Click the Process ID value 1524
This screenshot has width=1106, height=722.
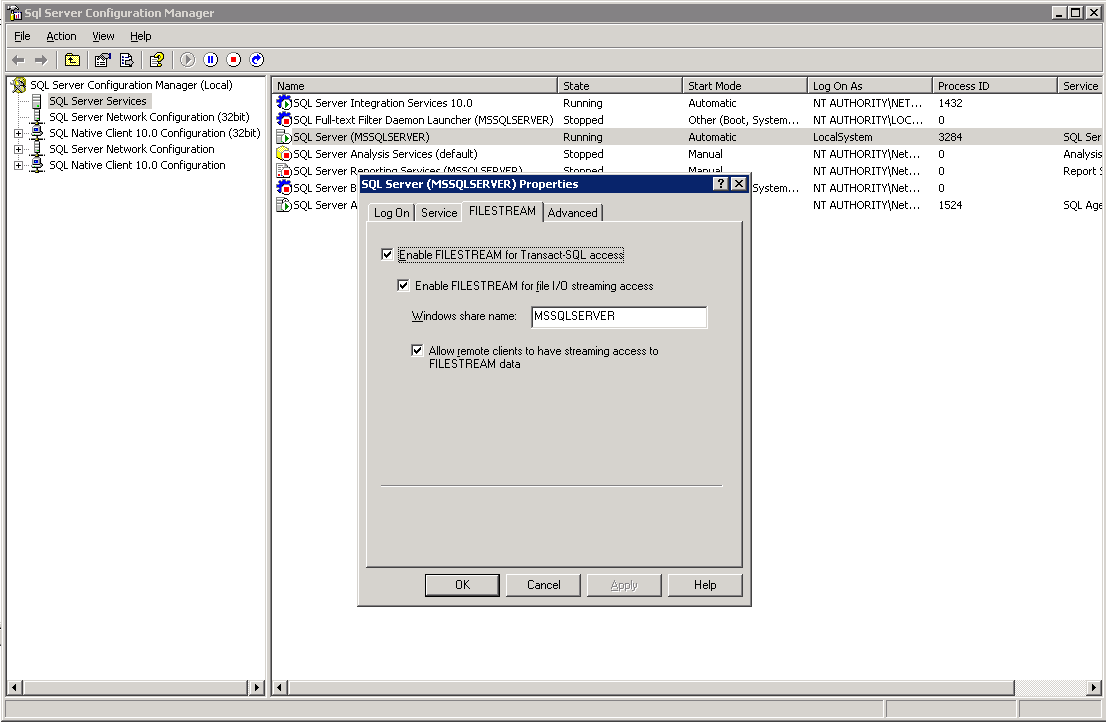click(950, 205)
